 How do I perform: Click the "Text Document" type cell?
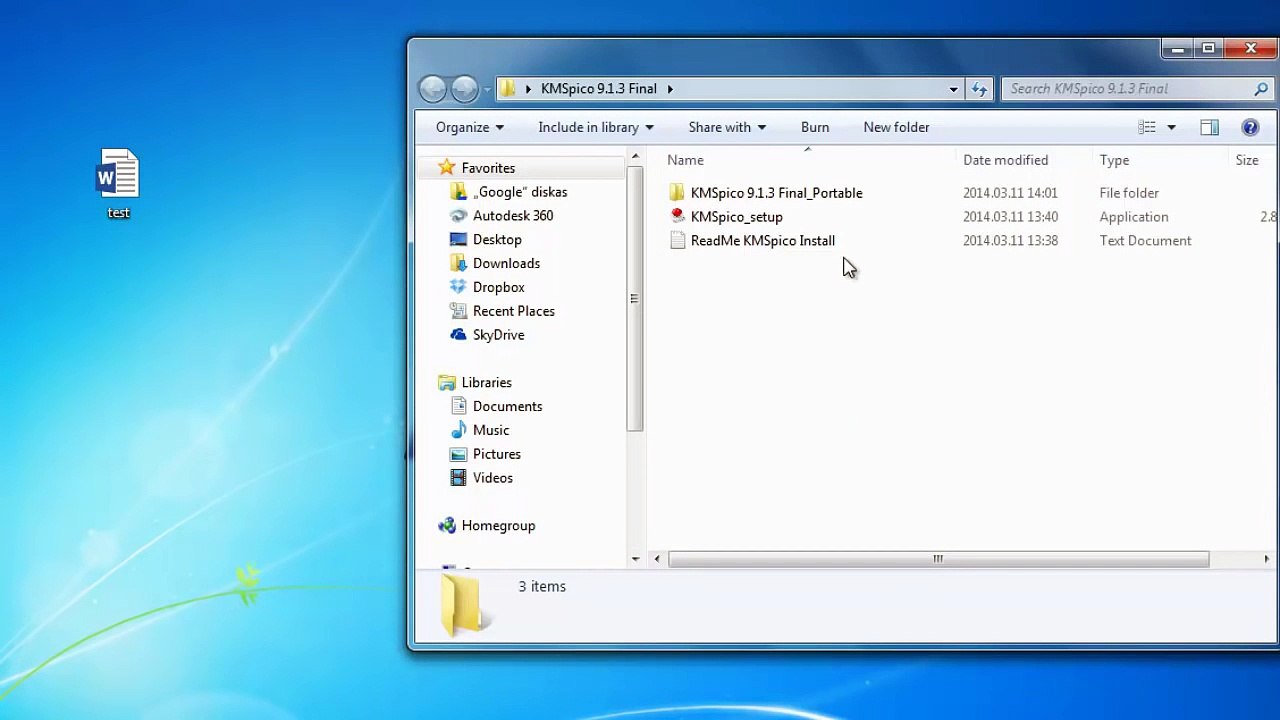[x=1145, y=241]
